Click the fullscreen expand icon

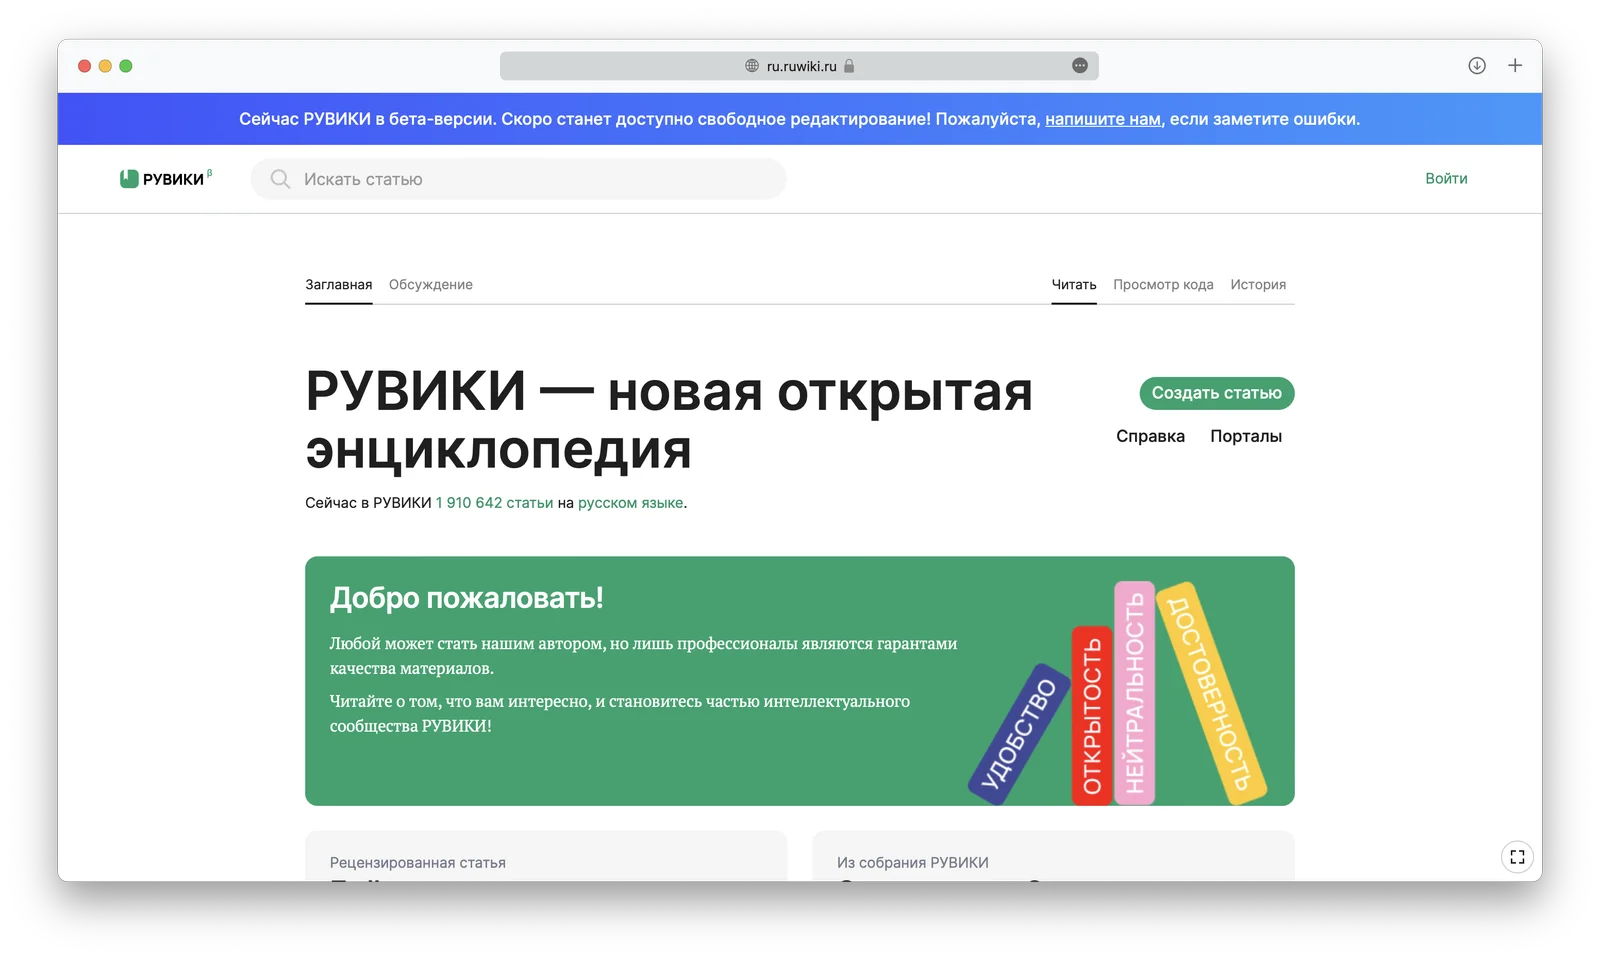pyautogui.click(x=1517, y=857)
